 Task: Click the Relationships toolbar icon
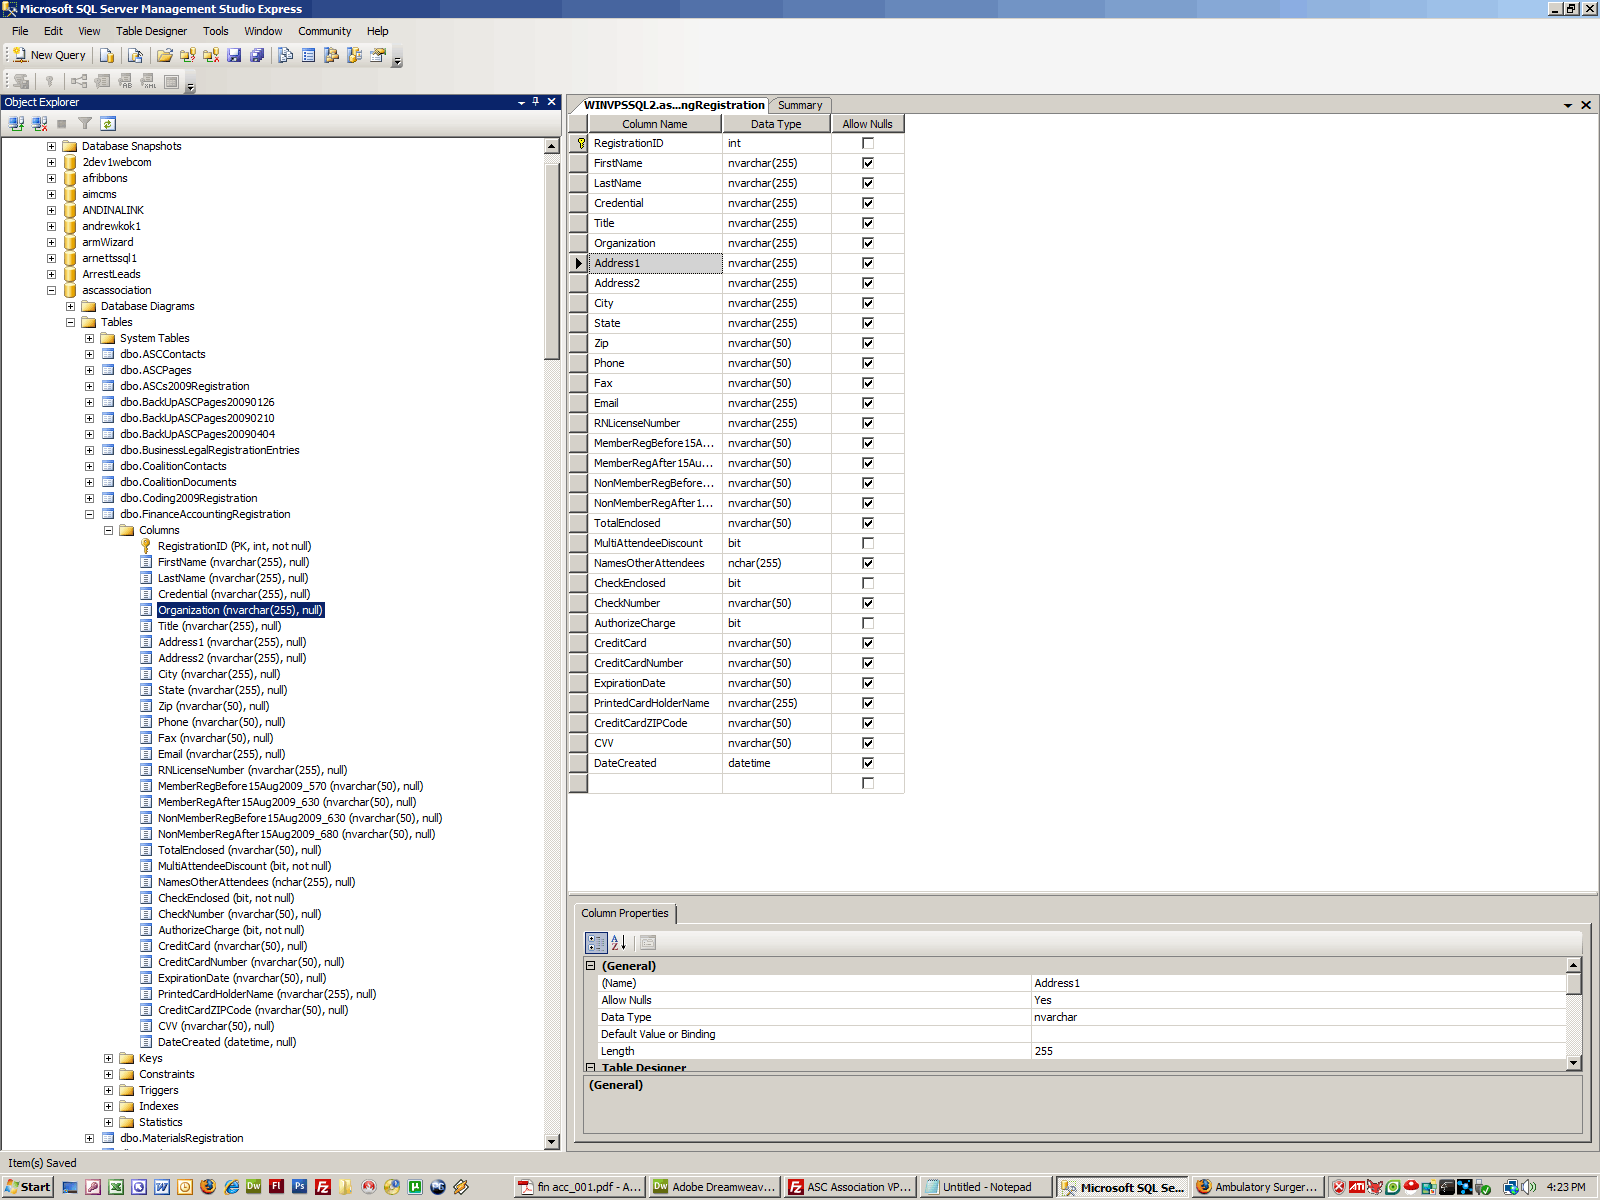(79, 81)
